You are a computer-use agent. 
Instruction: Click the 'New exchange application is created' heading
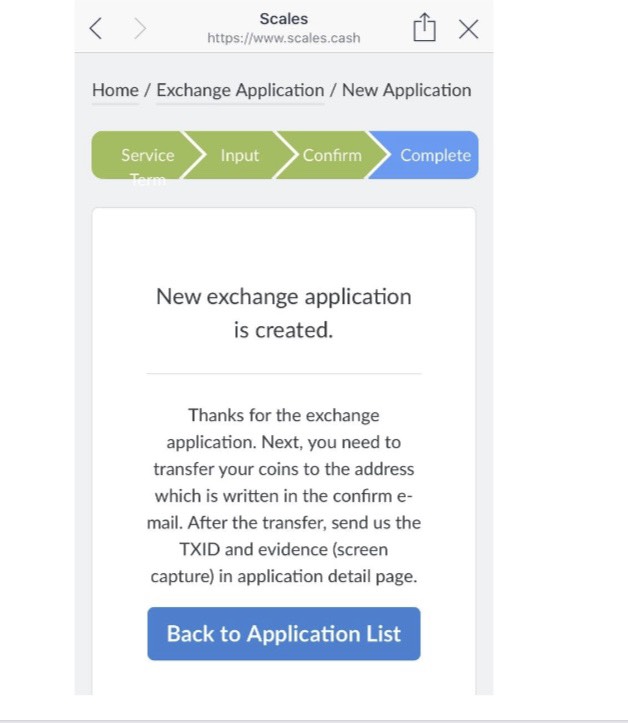click(284, 313)
